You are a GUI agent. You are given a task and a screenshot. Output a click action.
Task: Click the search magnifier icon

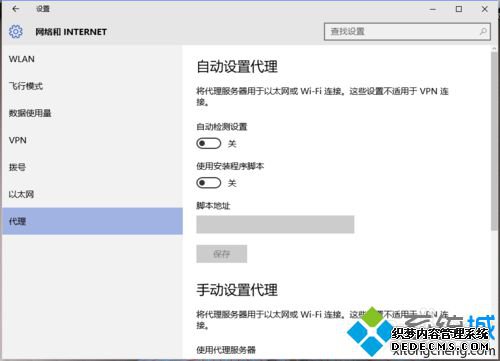pyautogui.click(x=483, y=32)
